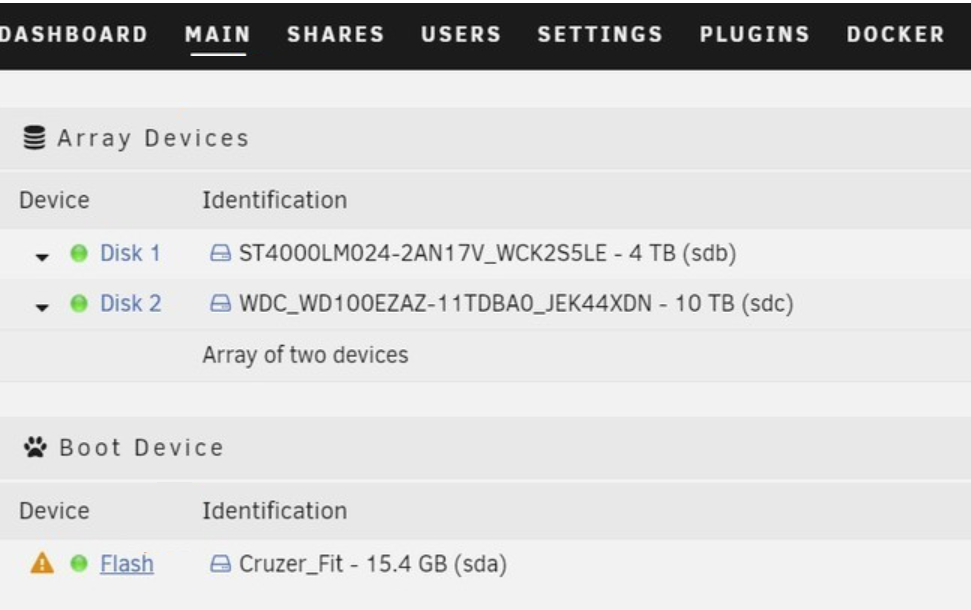Viewport: 971px width, 610px height.
Task: Open the Settings tab
Action: pyautogui.click(x=600, y=35)
